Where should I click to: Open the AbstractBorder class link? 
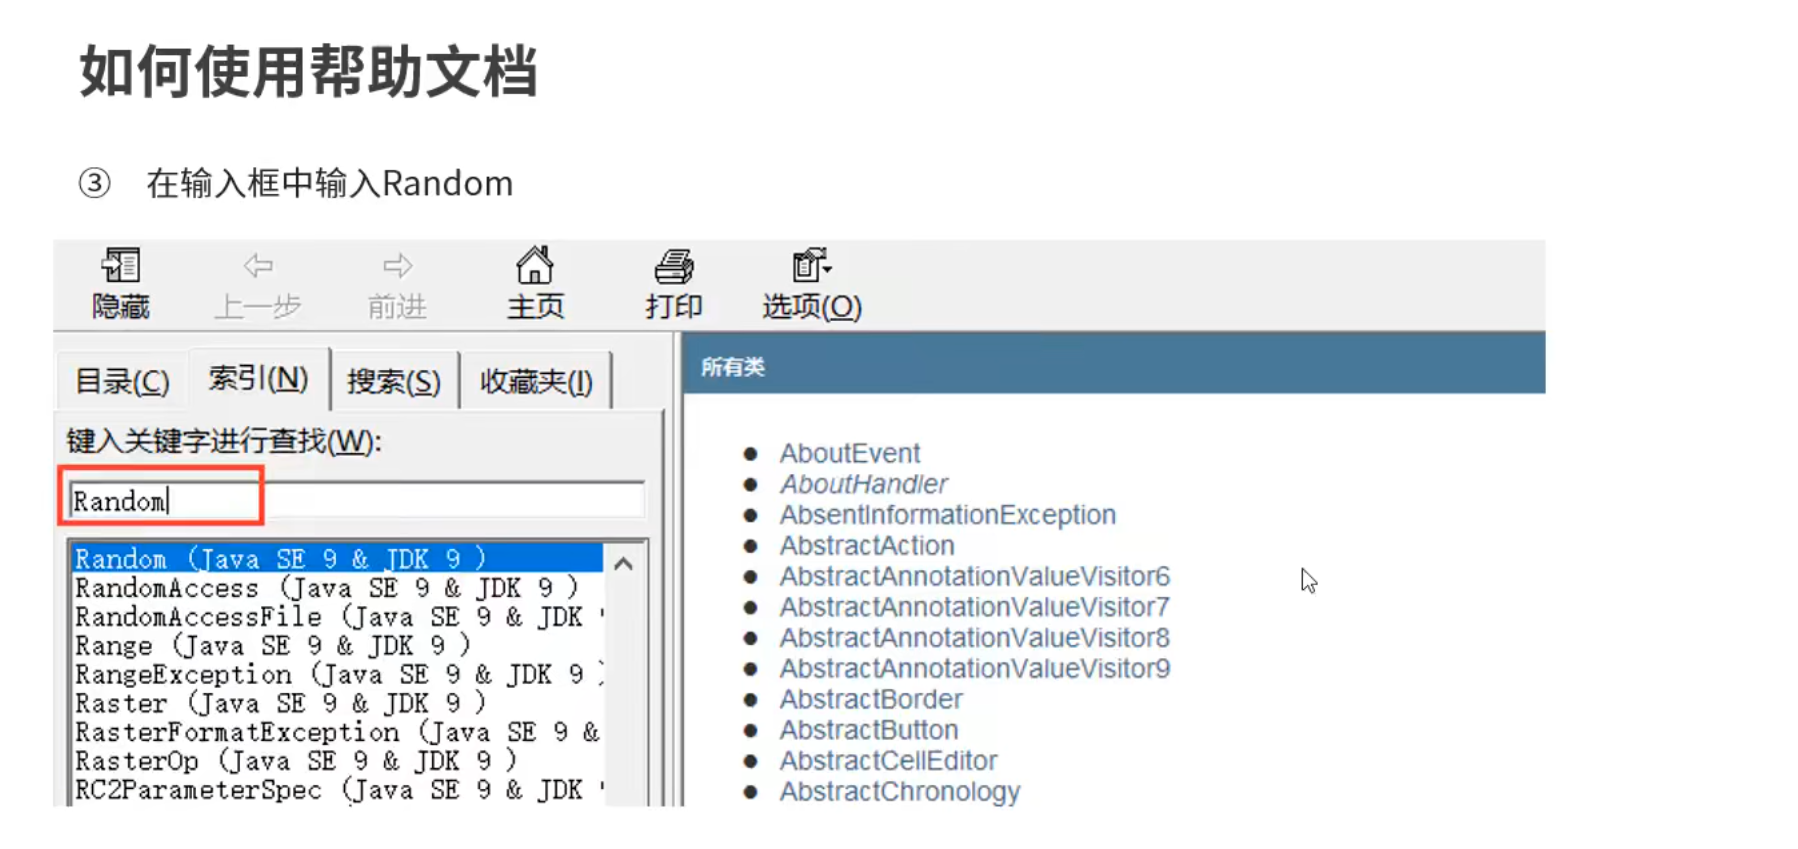pyautogui.click(x=871, y=699)
